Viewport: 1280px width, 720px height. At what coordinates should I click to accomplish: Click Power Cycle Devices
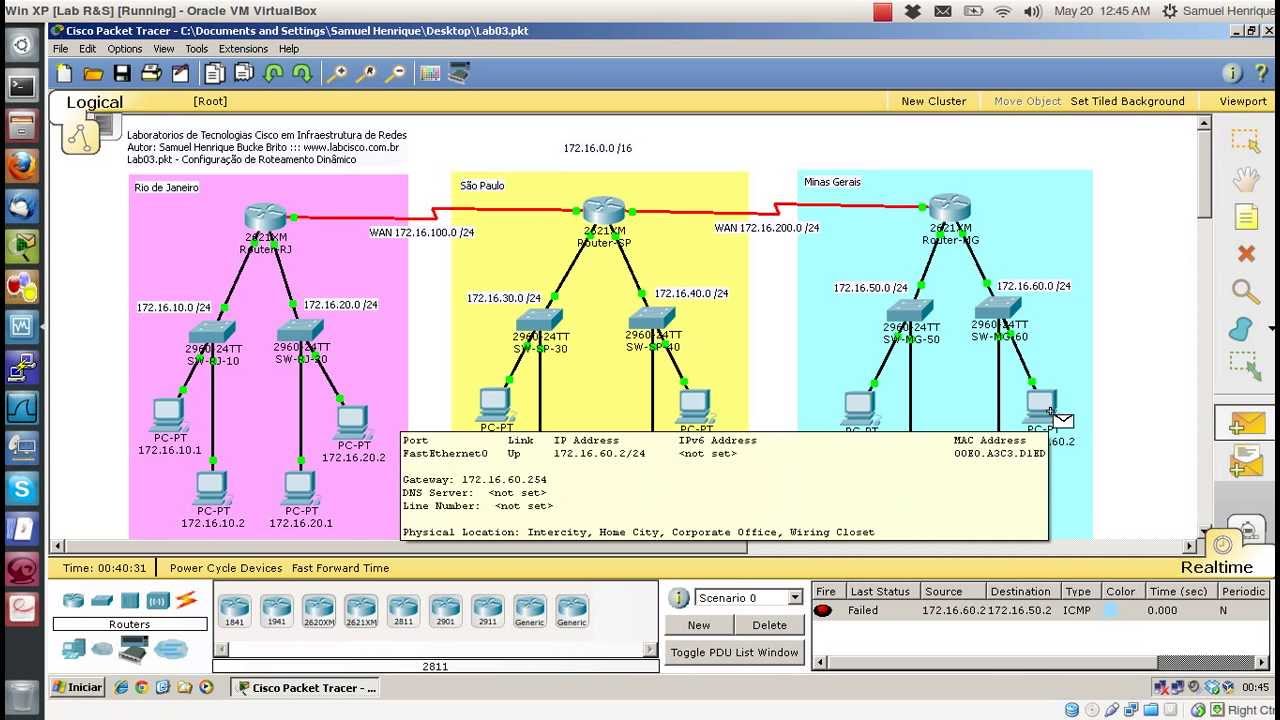(x=226, y=568)
